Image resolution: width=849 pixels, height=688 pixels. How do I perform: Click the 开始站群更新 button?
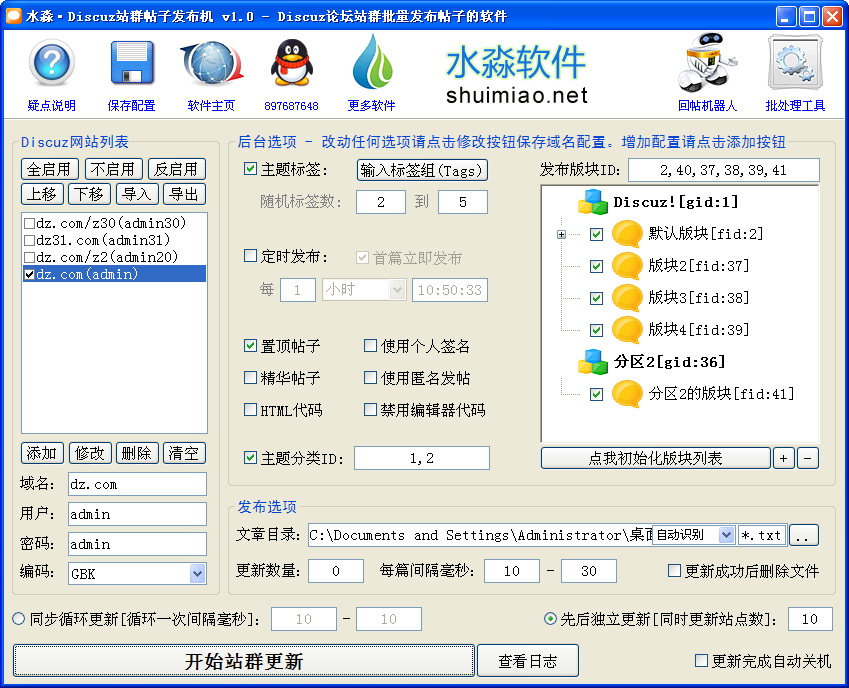pyautogui.click(x=244, y=660)
